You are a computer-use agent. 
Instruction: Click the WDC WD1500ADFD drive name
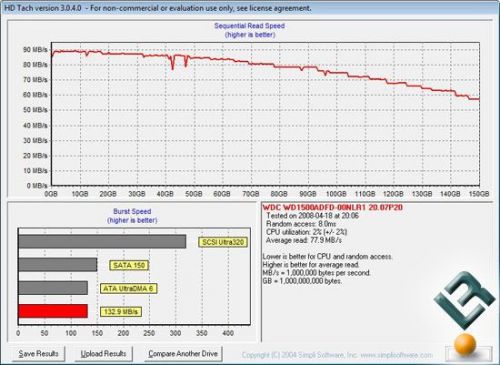tap(332, 207)
